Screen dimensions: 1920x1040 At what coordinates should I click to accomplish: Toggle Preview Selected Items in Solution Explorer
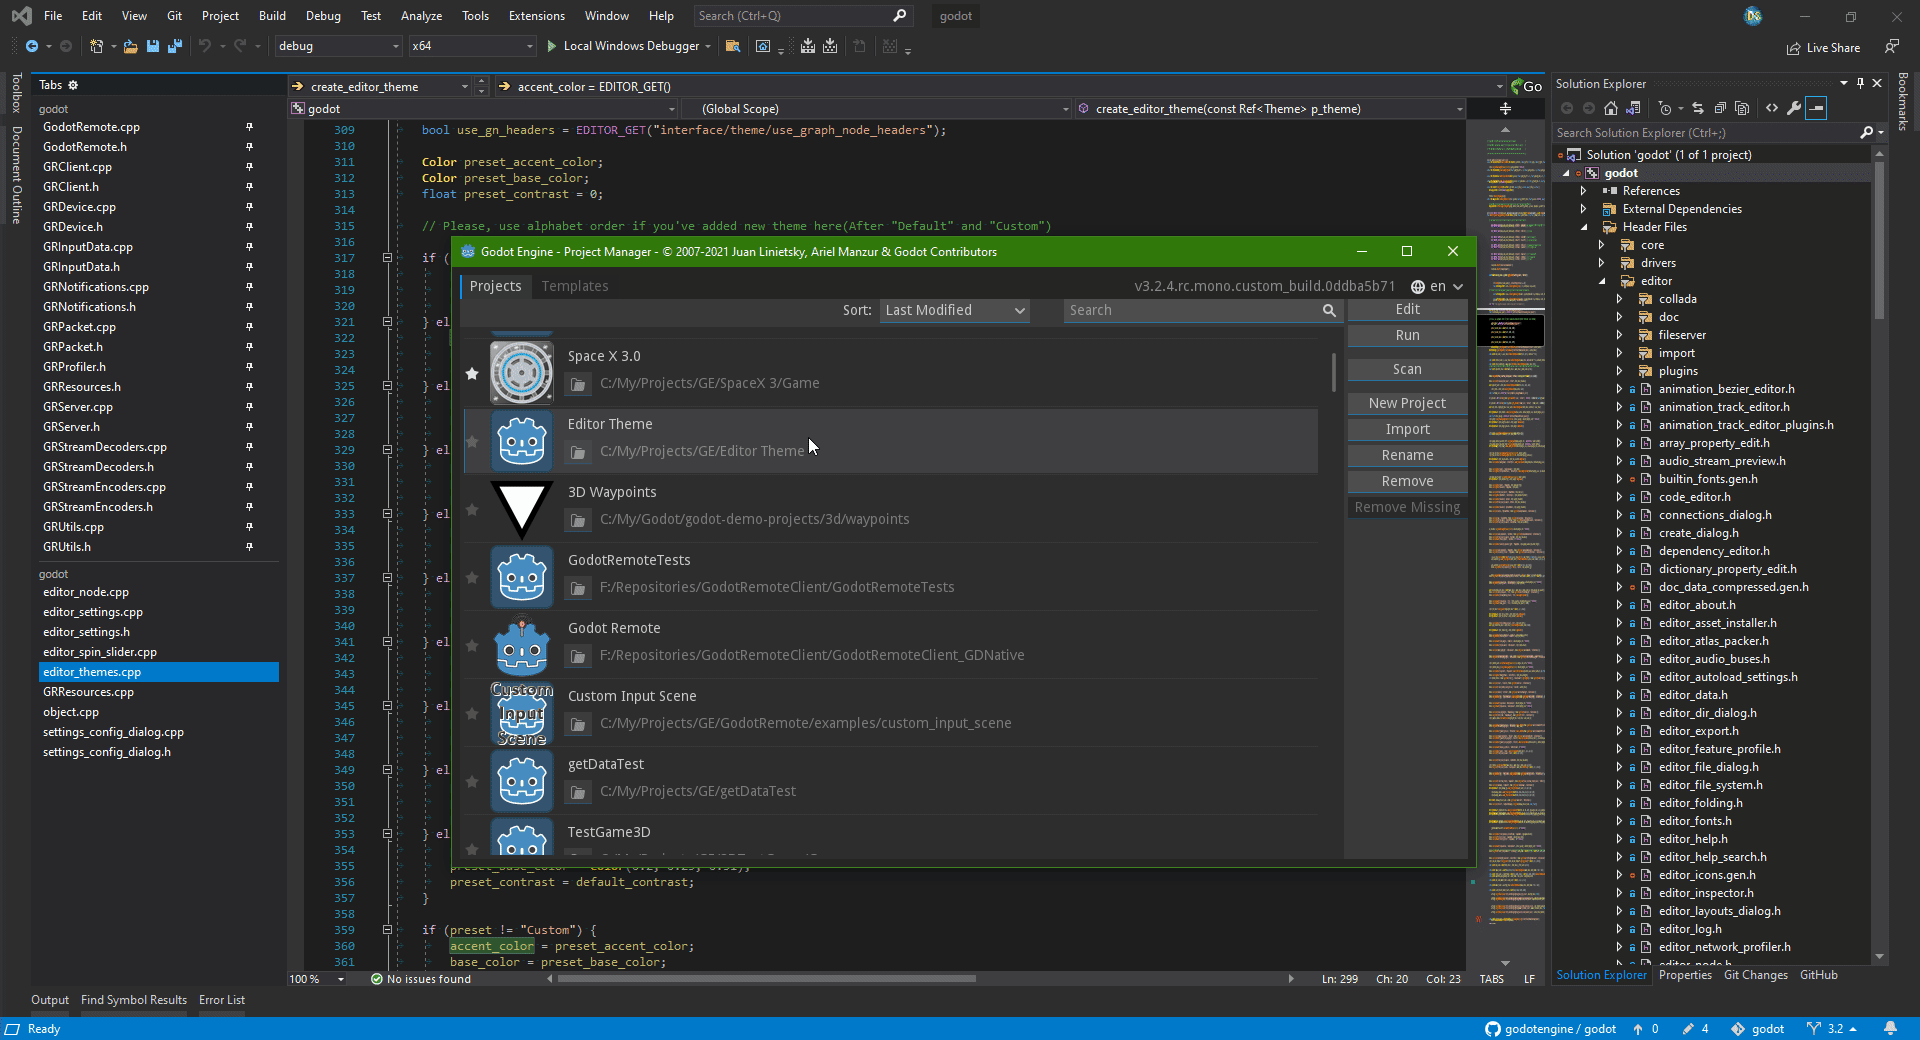(x=1817, y=108)
